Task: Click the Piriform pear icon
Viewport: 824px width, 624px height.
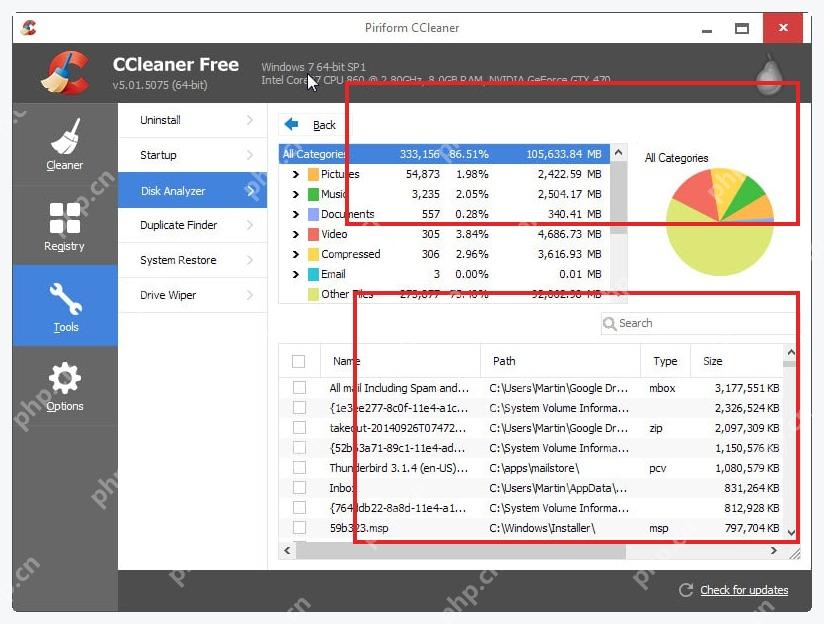Action: pos(769,75)
